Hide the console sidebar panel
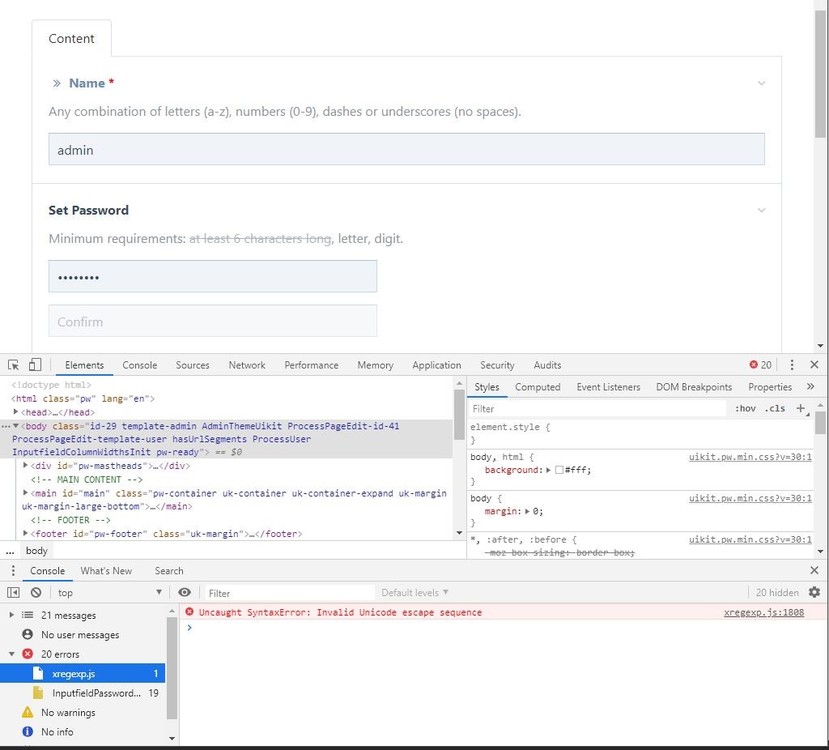Screen dimensions: 829x750 point(13,593)
